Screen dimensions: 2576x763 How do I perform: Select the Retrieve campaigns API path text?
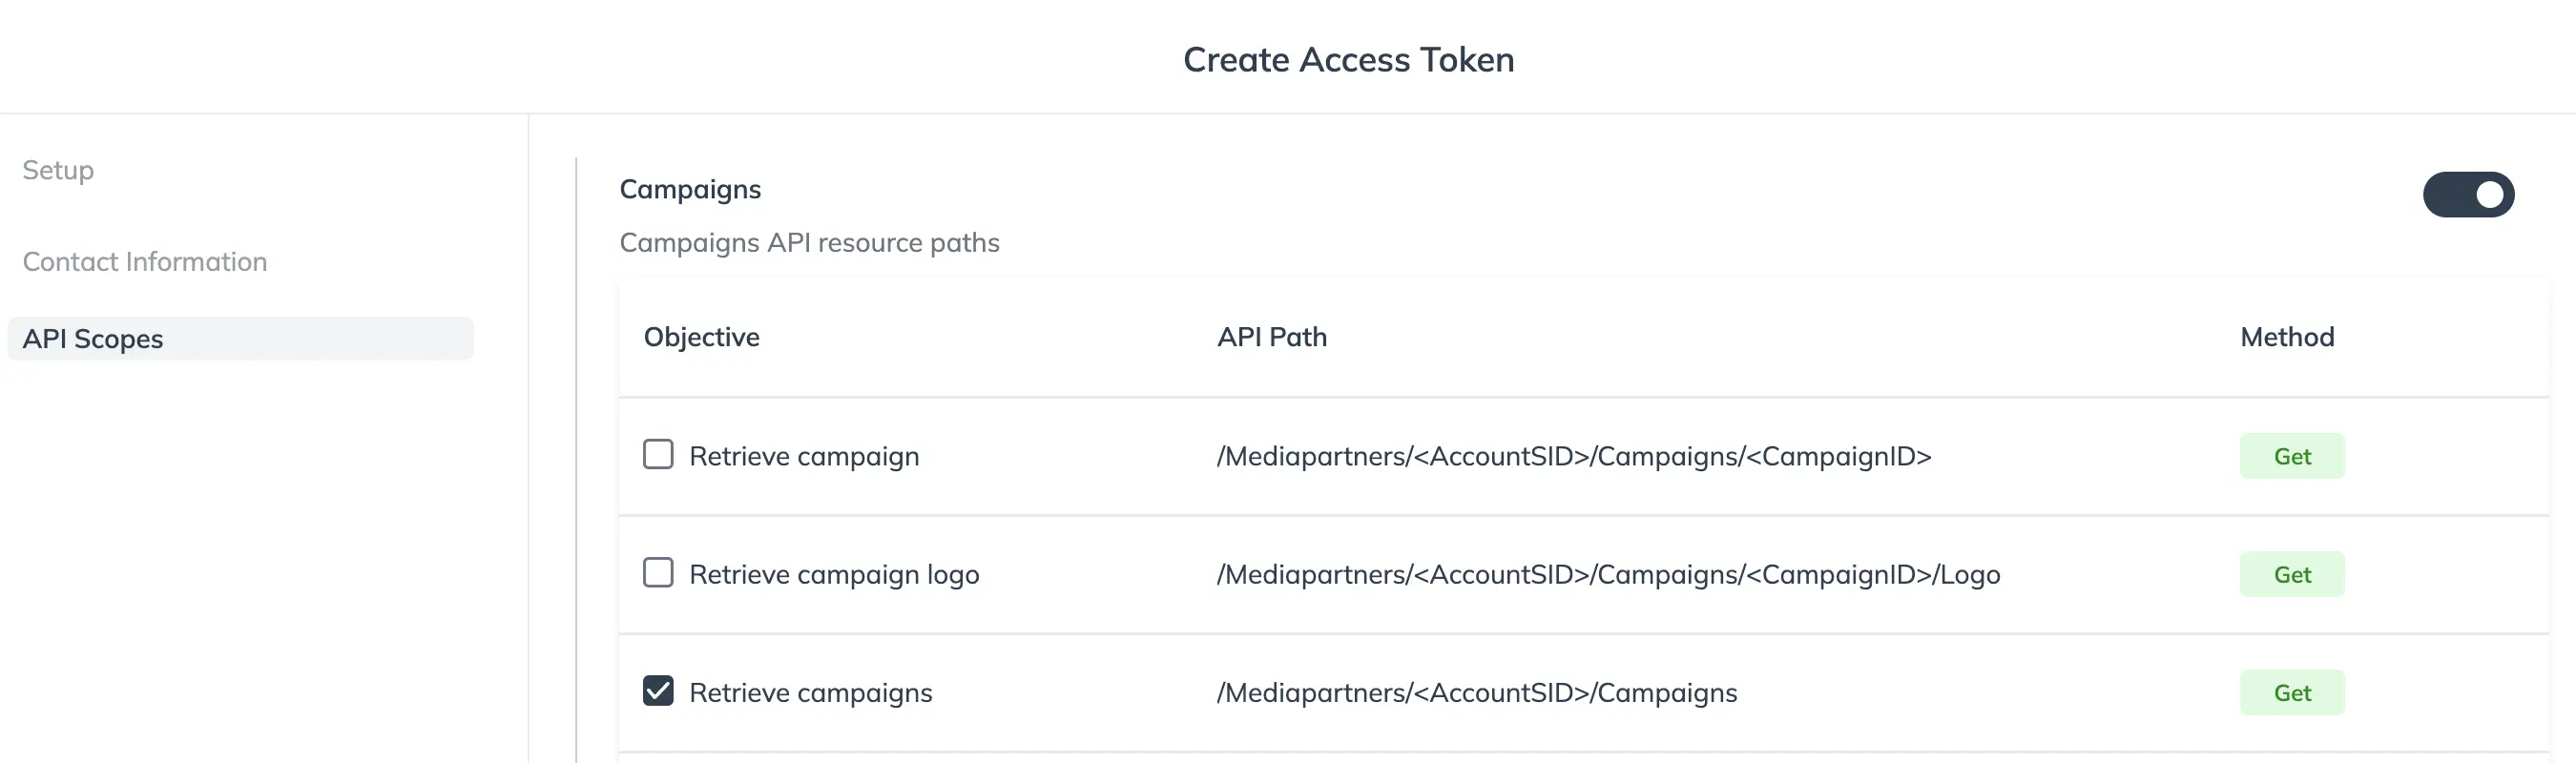(1475, 691)
